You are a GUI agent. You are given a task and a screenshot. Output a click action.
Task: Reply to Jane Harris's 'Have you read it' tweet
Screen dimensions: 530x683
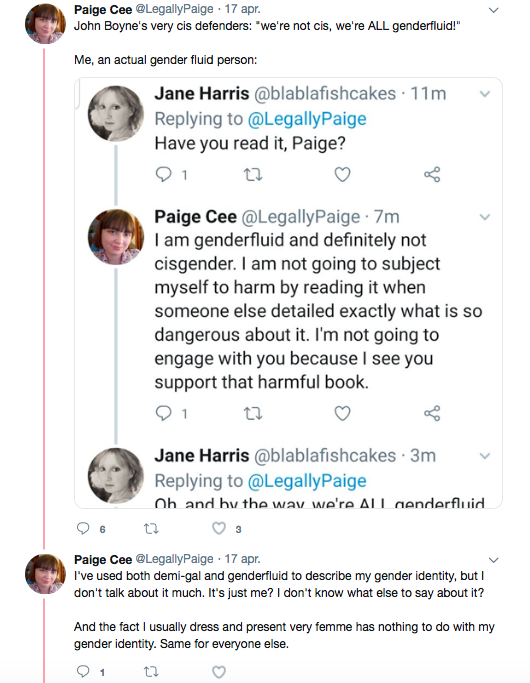[163, 174]
